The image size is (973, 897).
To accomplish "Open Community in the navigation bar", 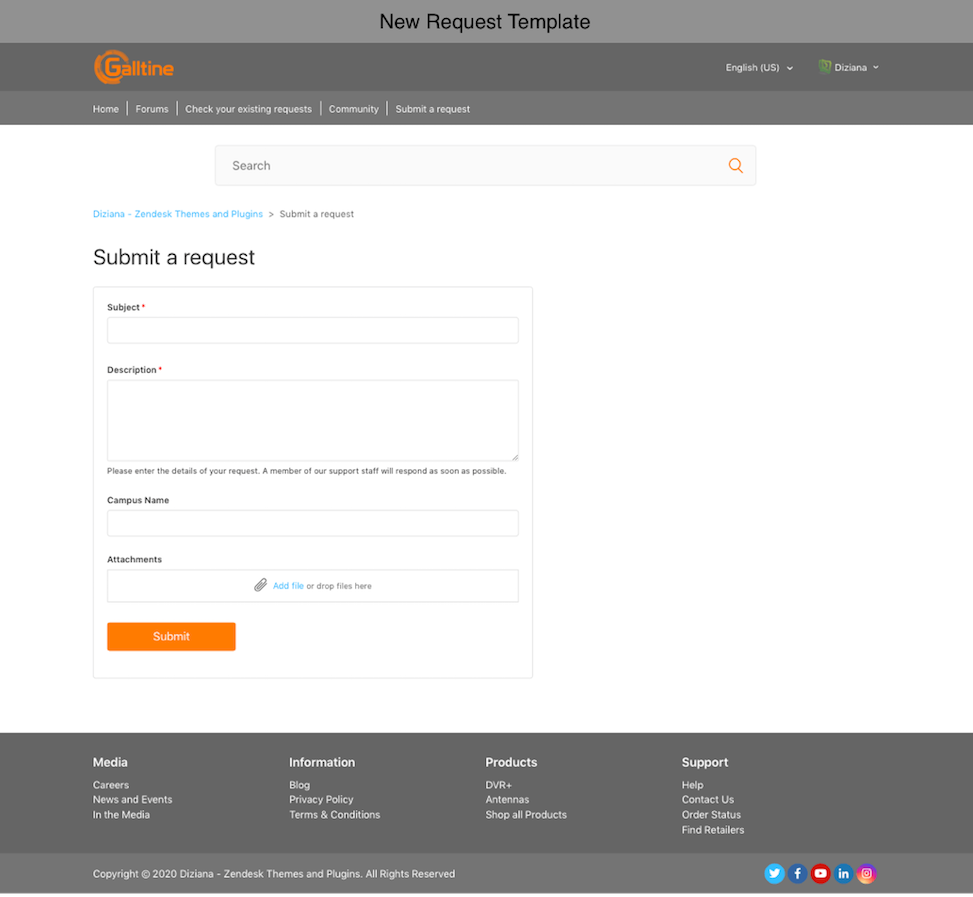I will point(354,109).
